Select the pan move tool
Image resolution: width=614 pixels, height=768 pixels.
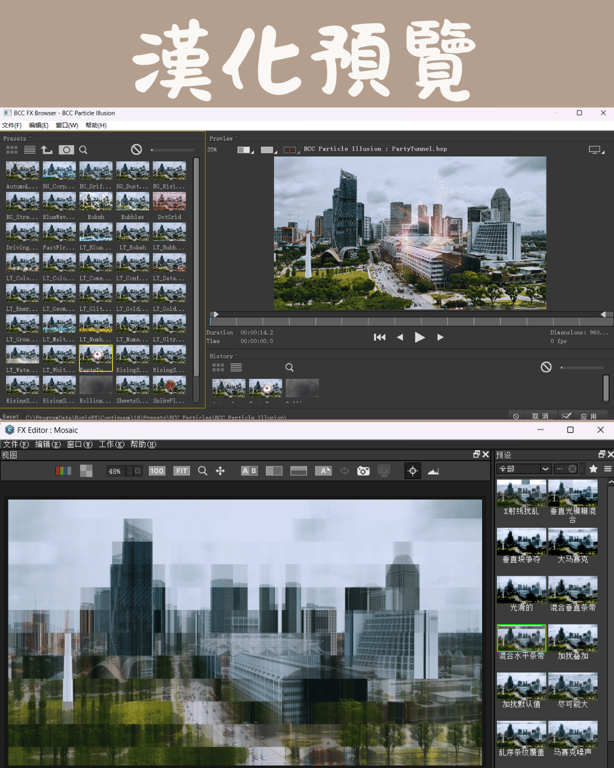pos(220,471)
